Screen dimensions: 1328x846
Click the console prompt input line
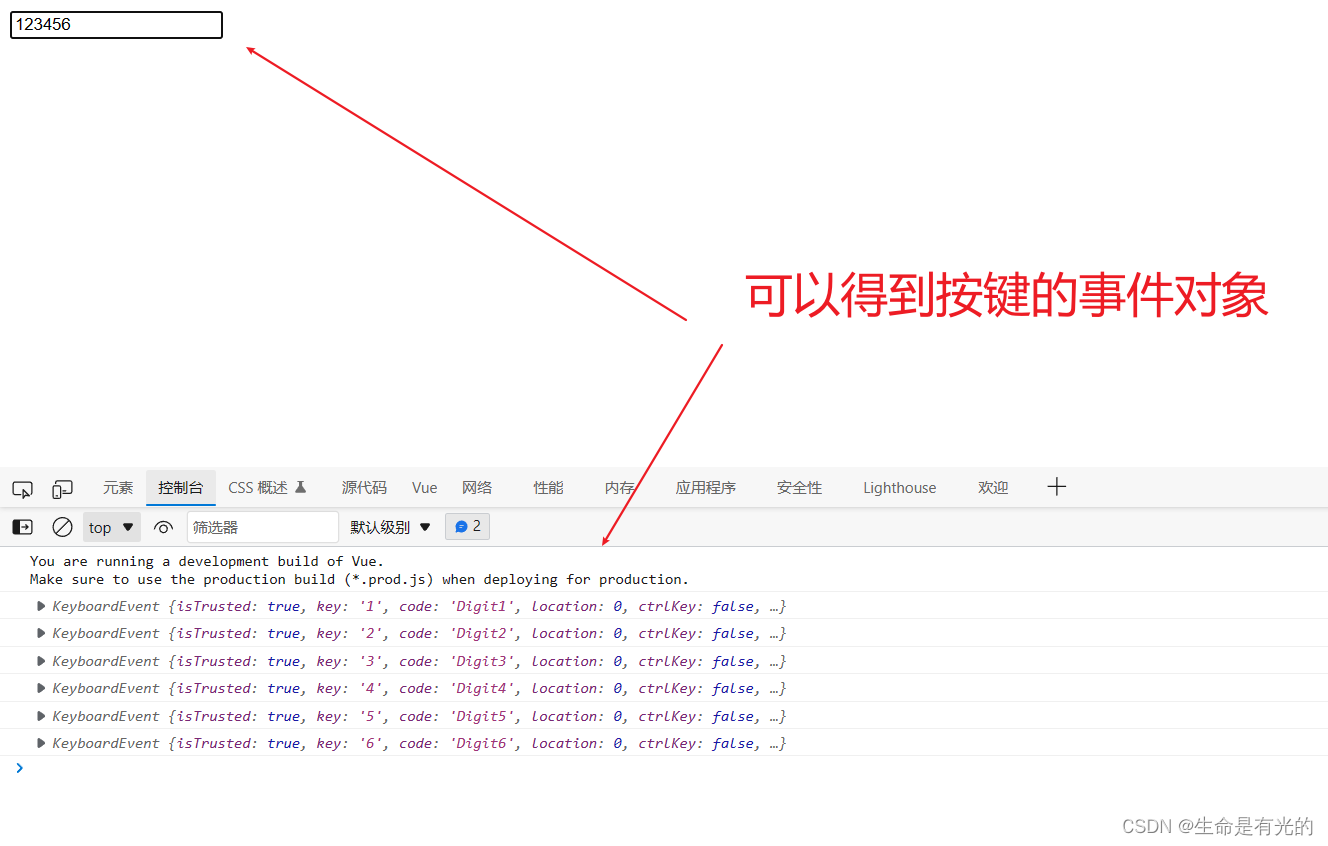[664, 768]
